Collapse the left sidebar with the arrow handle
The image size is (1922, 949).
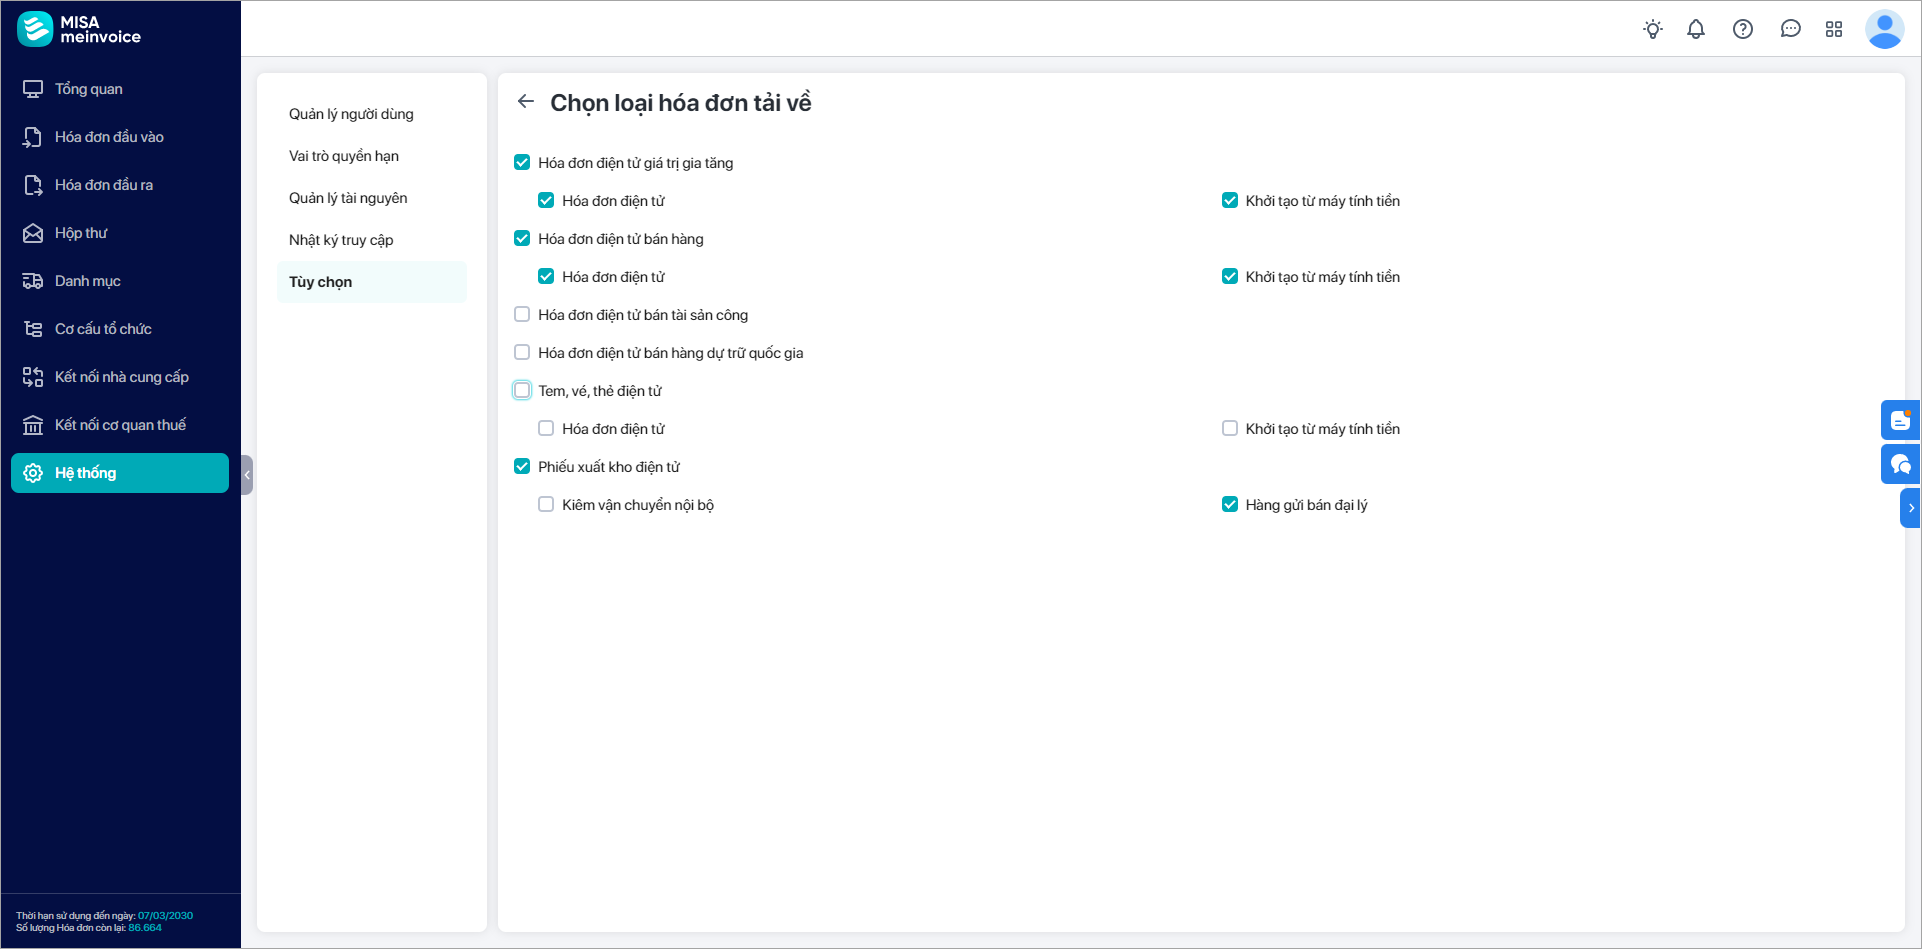pos(247,475)
